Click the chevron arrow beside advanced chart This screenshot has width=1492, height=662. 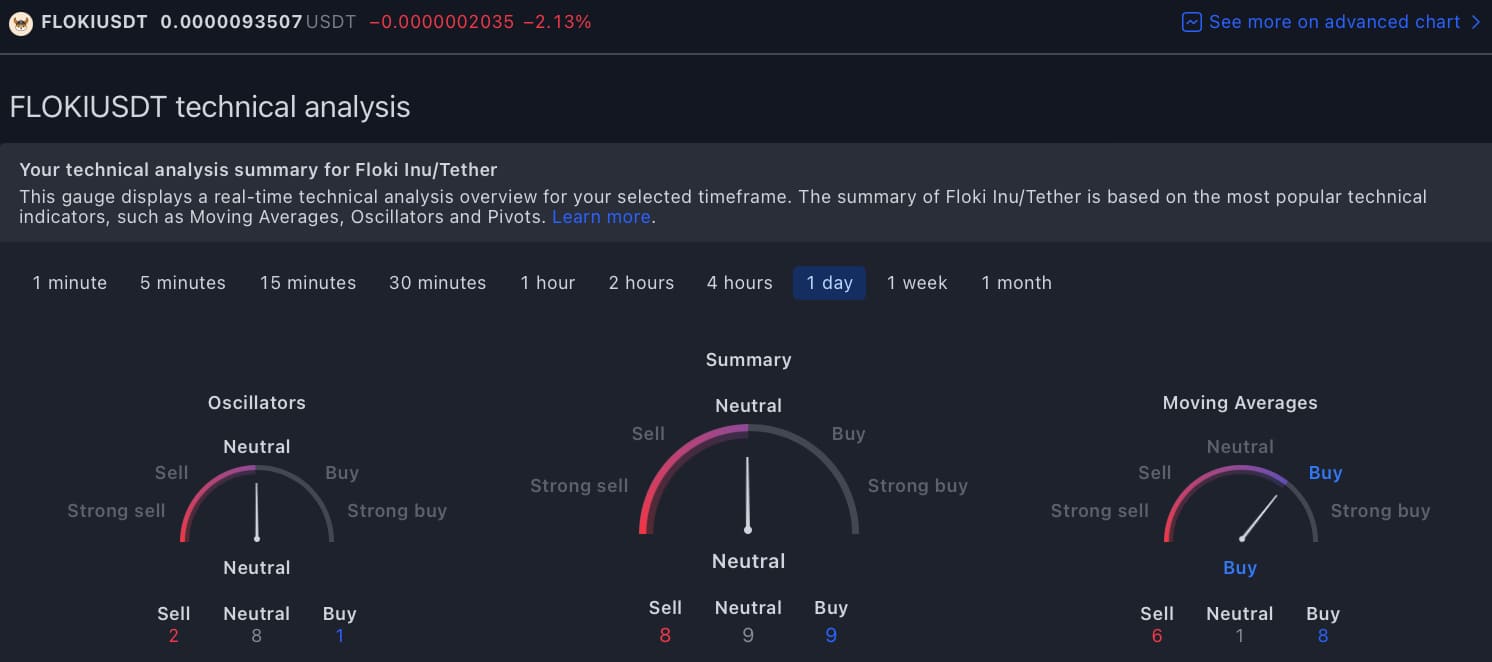tap(1476, 22)
